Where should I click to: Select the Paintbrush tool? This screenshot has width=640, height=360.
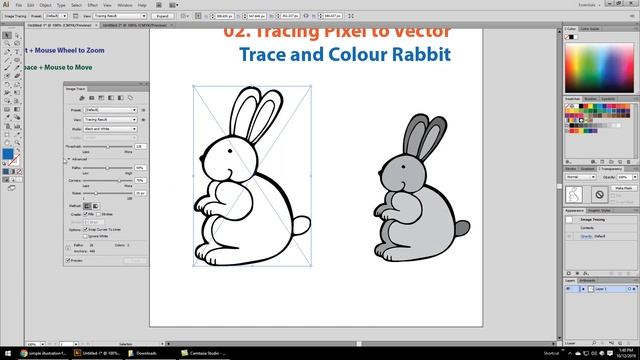click(7, 68)
